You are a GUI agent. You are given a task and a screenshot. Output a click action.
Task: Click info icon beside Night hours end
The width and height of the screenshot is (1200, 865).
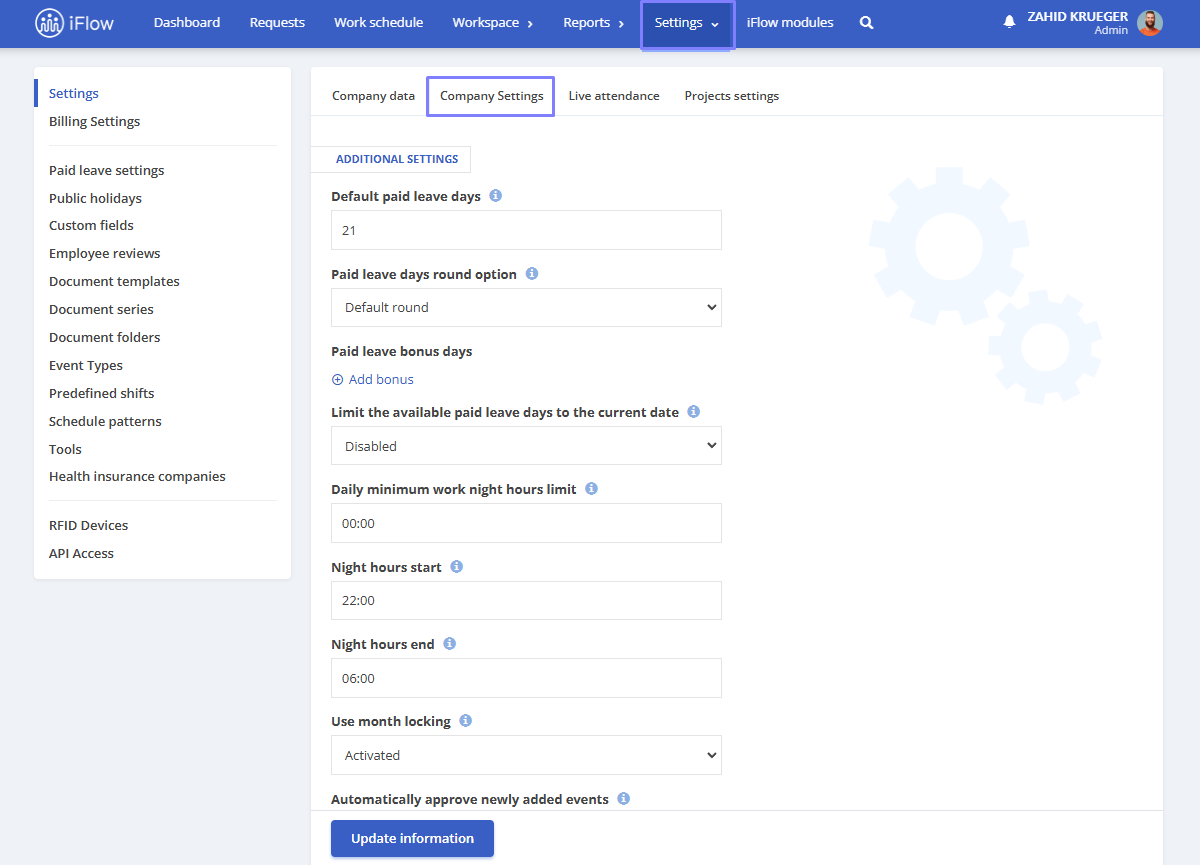point(450,643)
